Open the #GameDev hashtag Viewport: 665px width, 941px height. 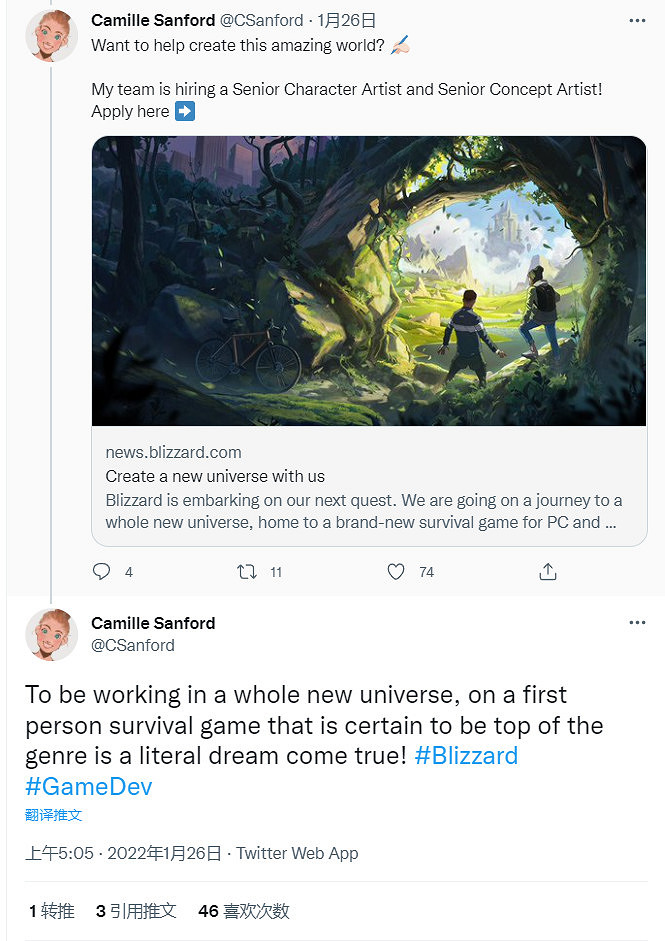[x=89, y=786]
